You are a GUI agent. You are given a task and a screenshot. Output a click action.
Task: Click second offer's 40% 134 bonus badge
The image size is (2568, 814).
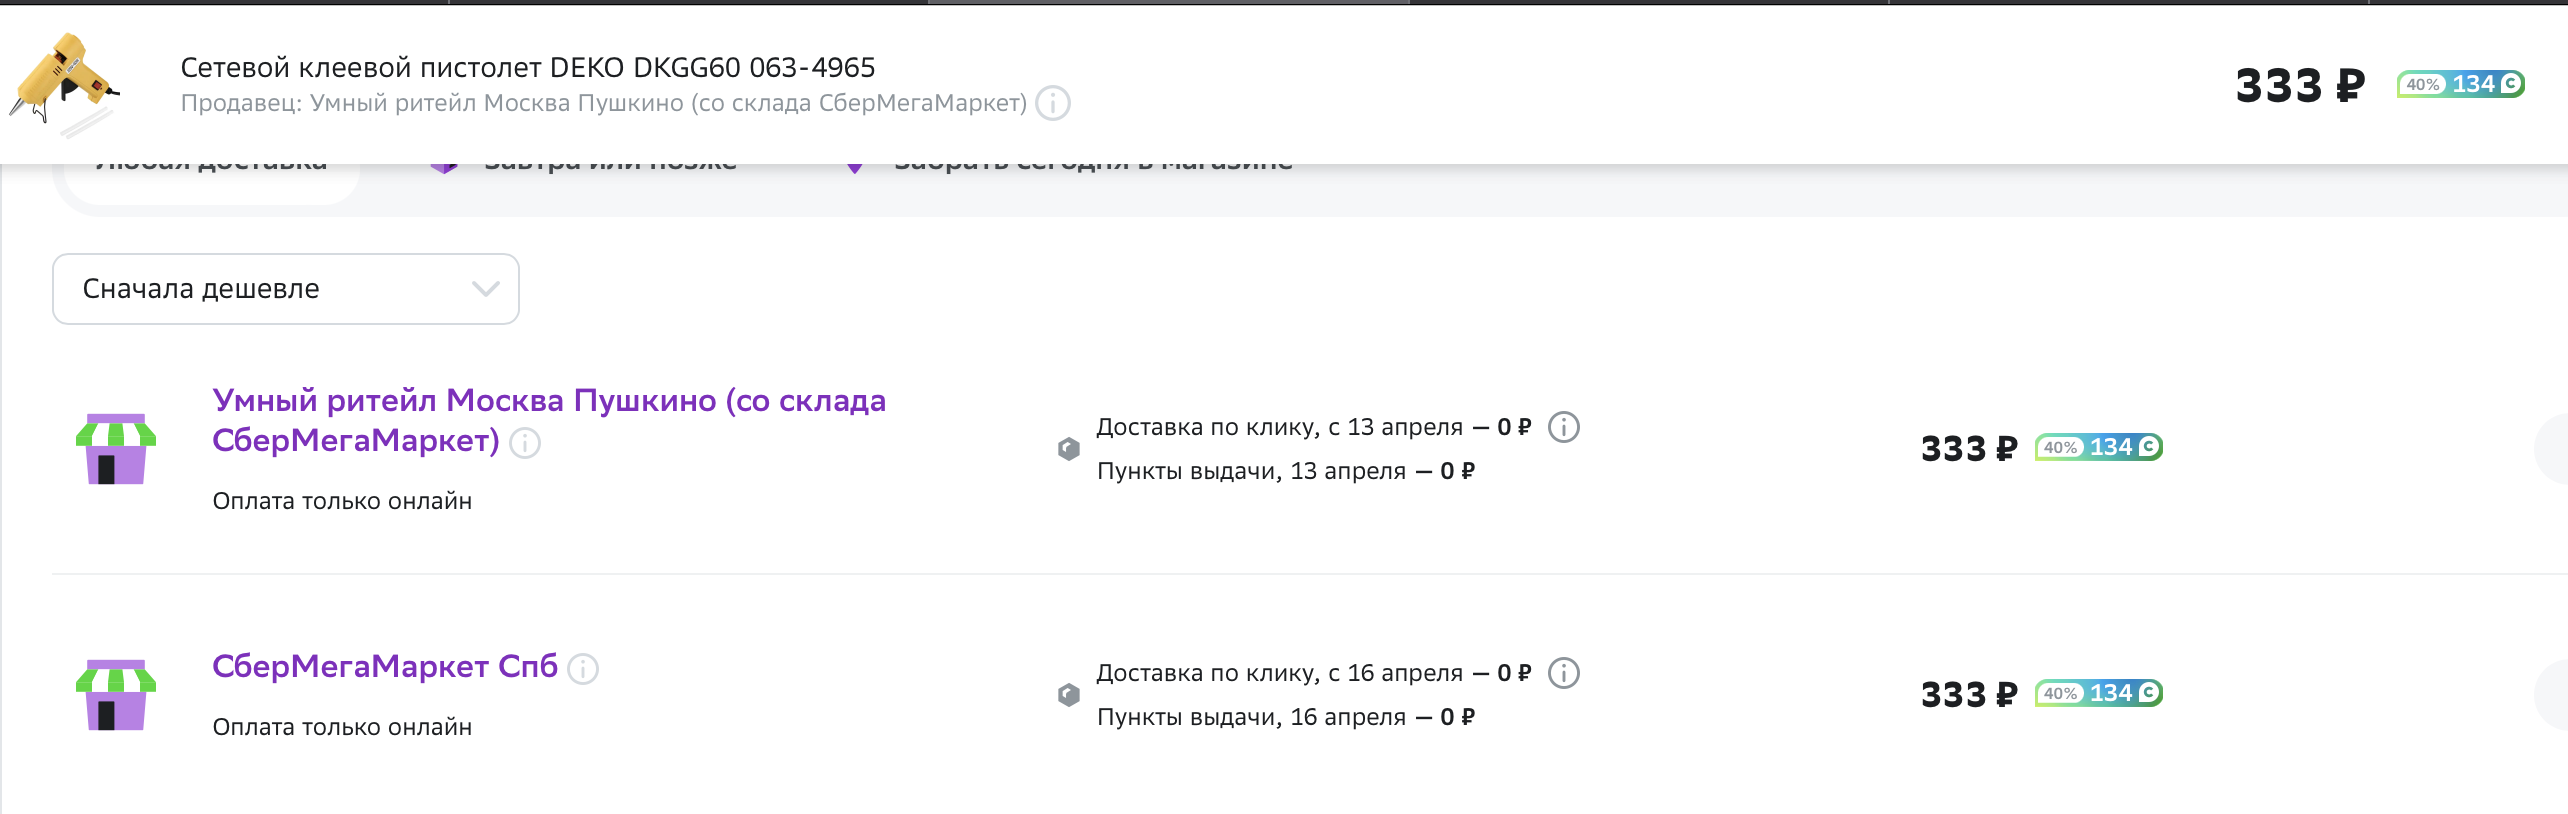(x=2099, y=693)
